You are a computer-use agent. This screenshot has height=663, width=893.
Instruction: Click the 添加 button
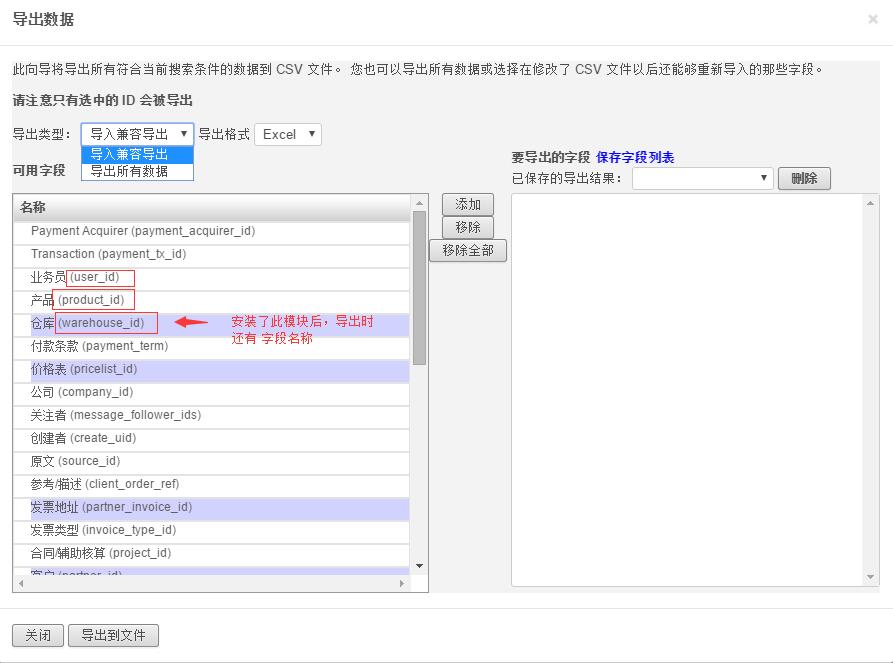468,204
